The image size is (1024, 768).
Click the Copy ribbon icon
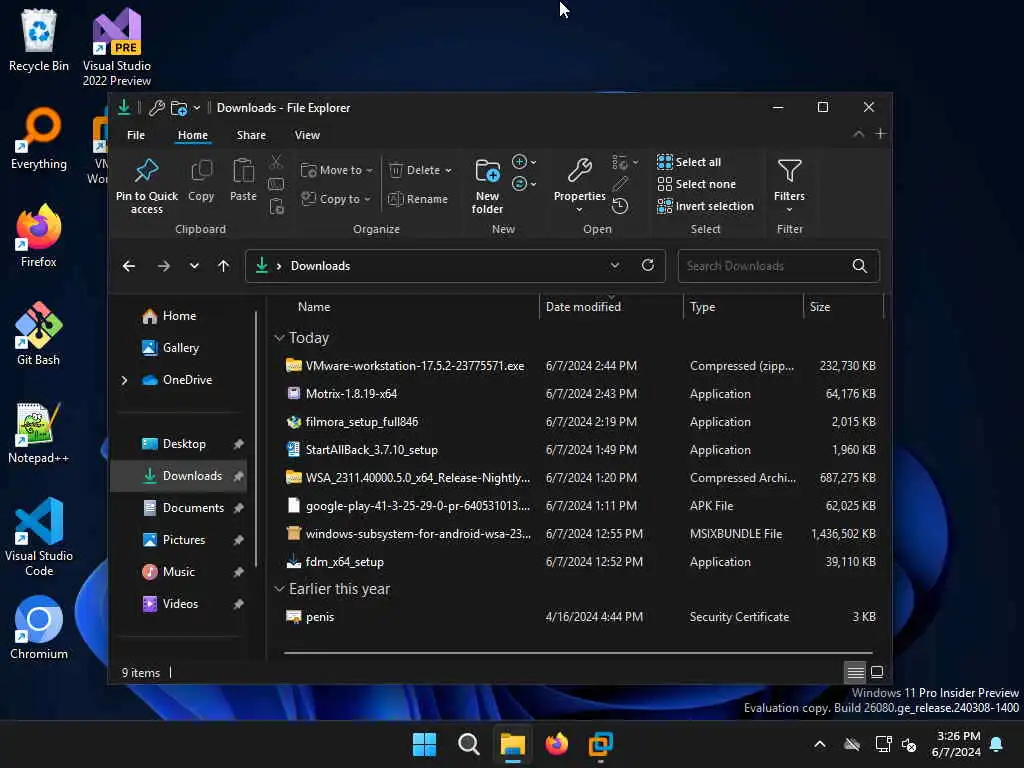click(x=201, y=171)
